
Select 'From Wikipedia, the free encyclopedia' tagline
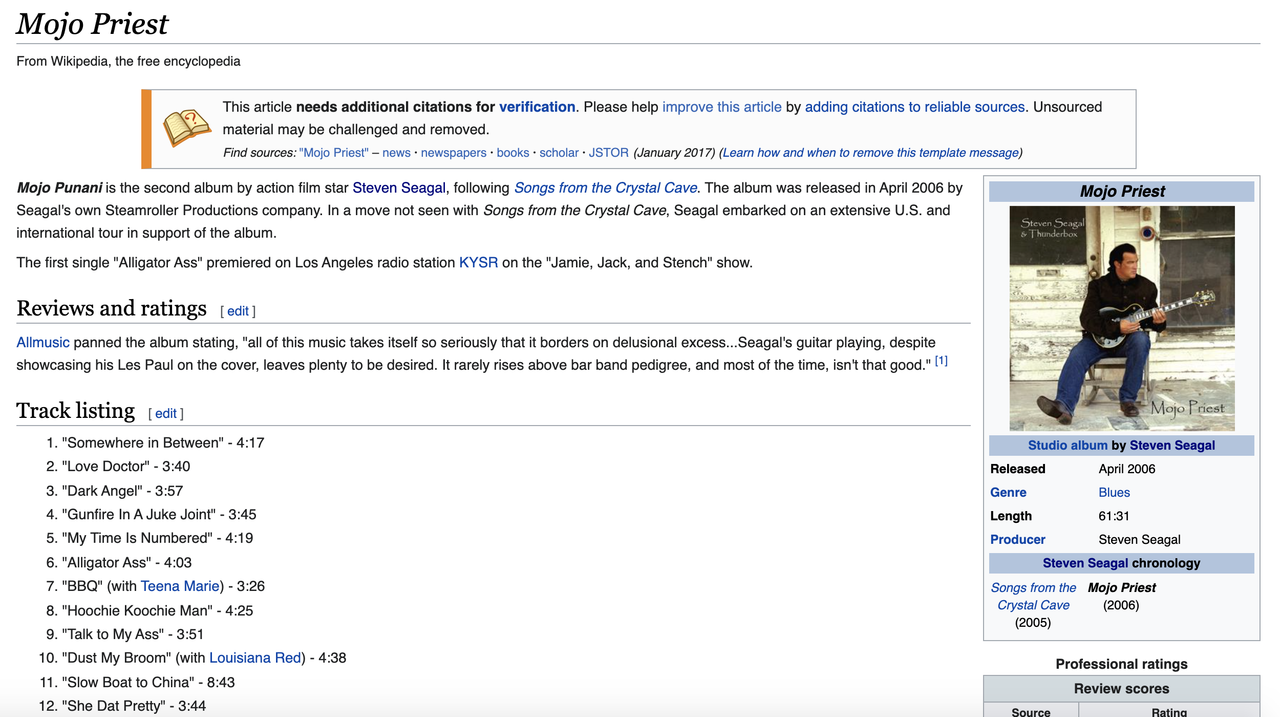(128, 61)
